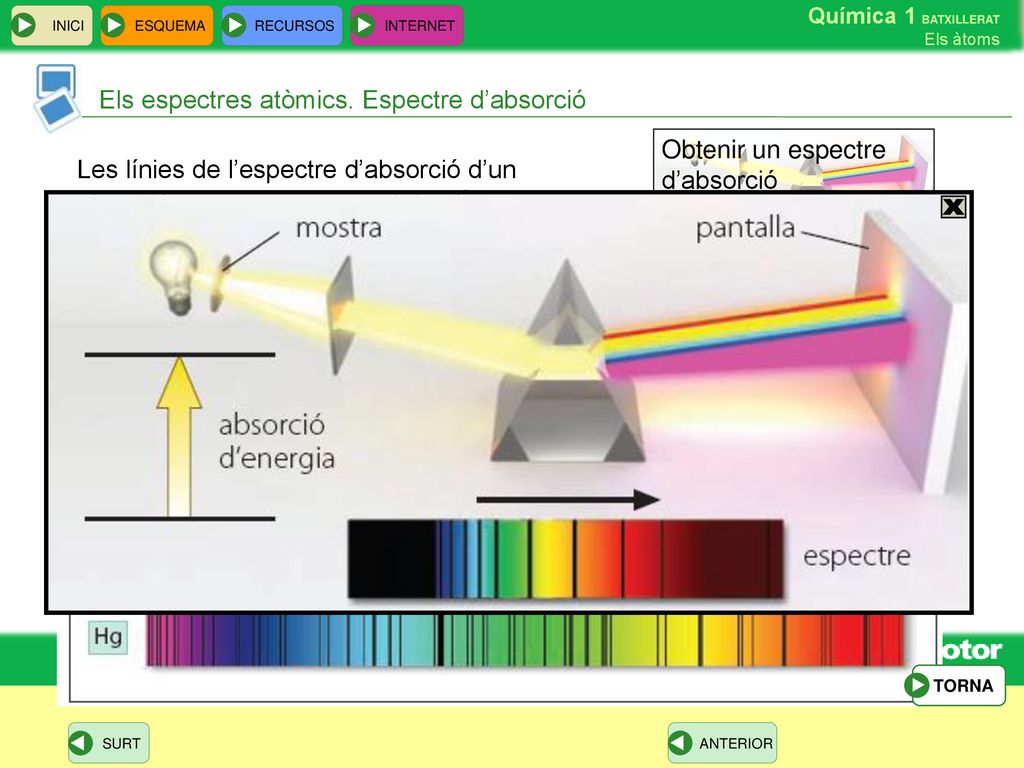
Task: Click the 'absorció d'energia' label
Action: [x=277, y=442]
